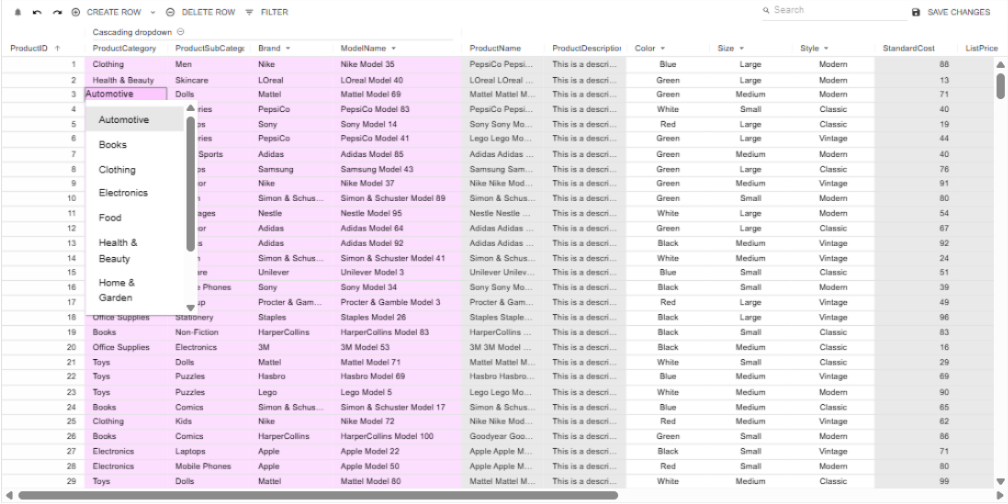Click the dropdown list scrollbar thumb
The image size is (1008, 504).
tap(190, 183)
